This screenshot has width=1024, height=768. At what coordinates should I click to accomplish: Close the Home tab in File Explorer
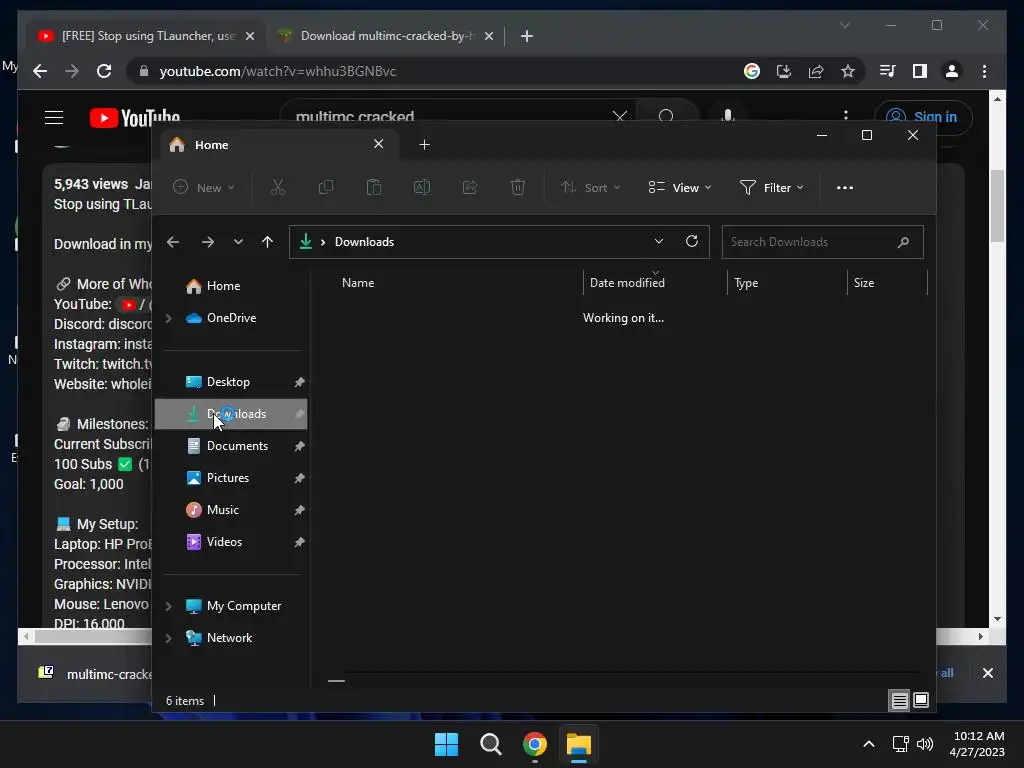coord(378,144)
